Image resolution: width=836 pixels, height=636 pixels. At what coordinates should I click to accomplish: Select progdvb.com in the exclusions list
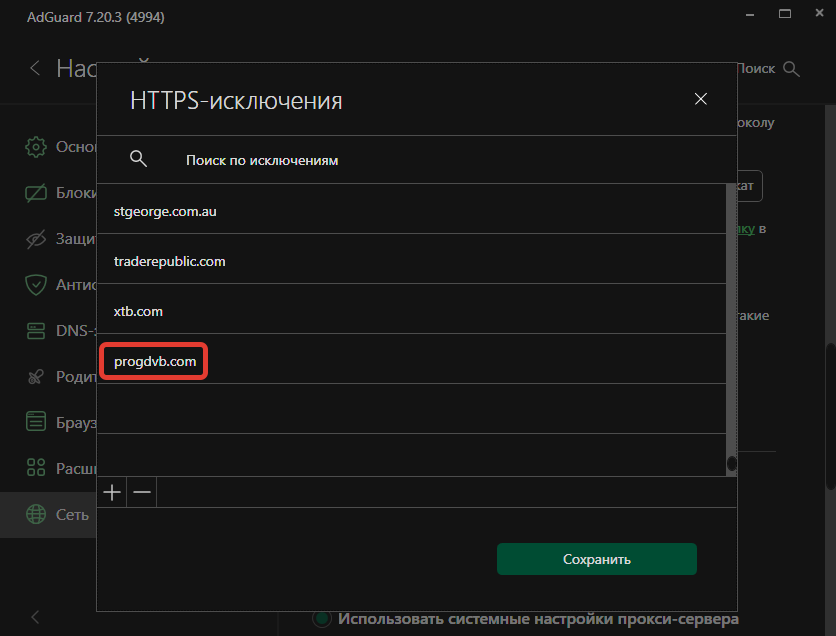pyautogui.click(x=155, y=361)
